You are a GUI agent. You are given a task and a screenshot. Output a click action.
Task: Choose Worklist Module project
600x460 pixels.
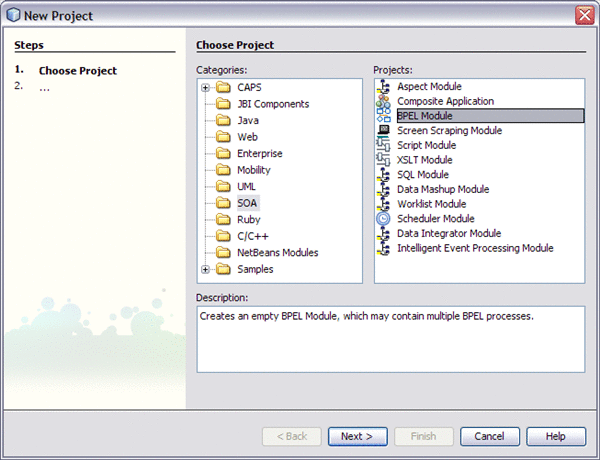(432, 204)
